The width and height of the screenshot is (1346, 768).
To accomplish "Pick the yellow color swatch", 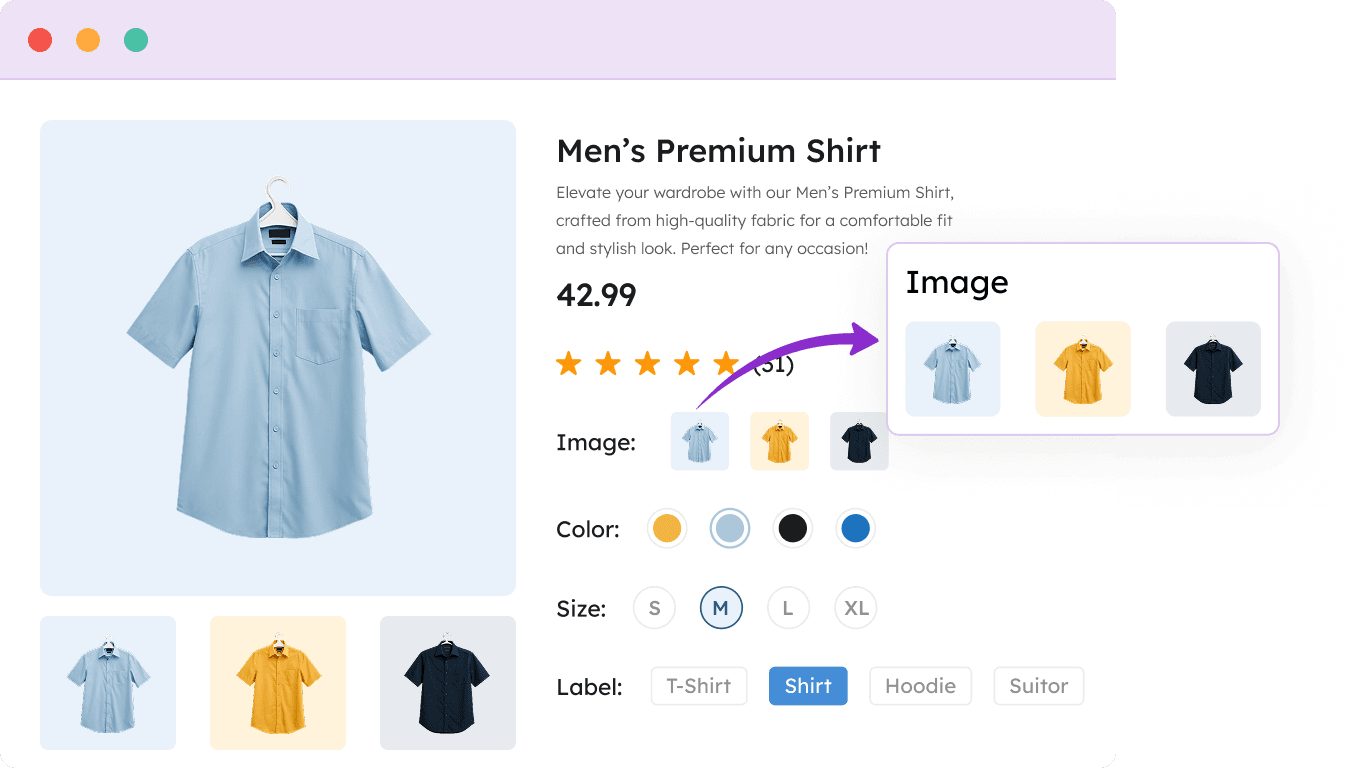I will [x=666, y=528].
